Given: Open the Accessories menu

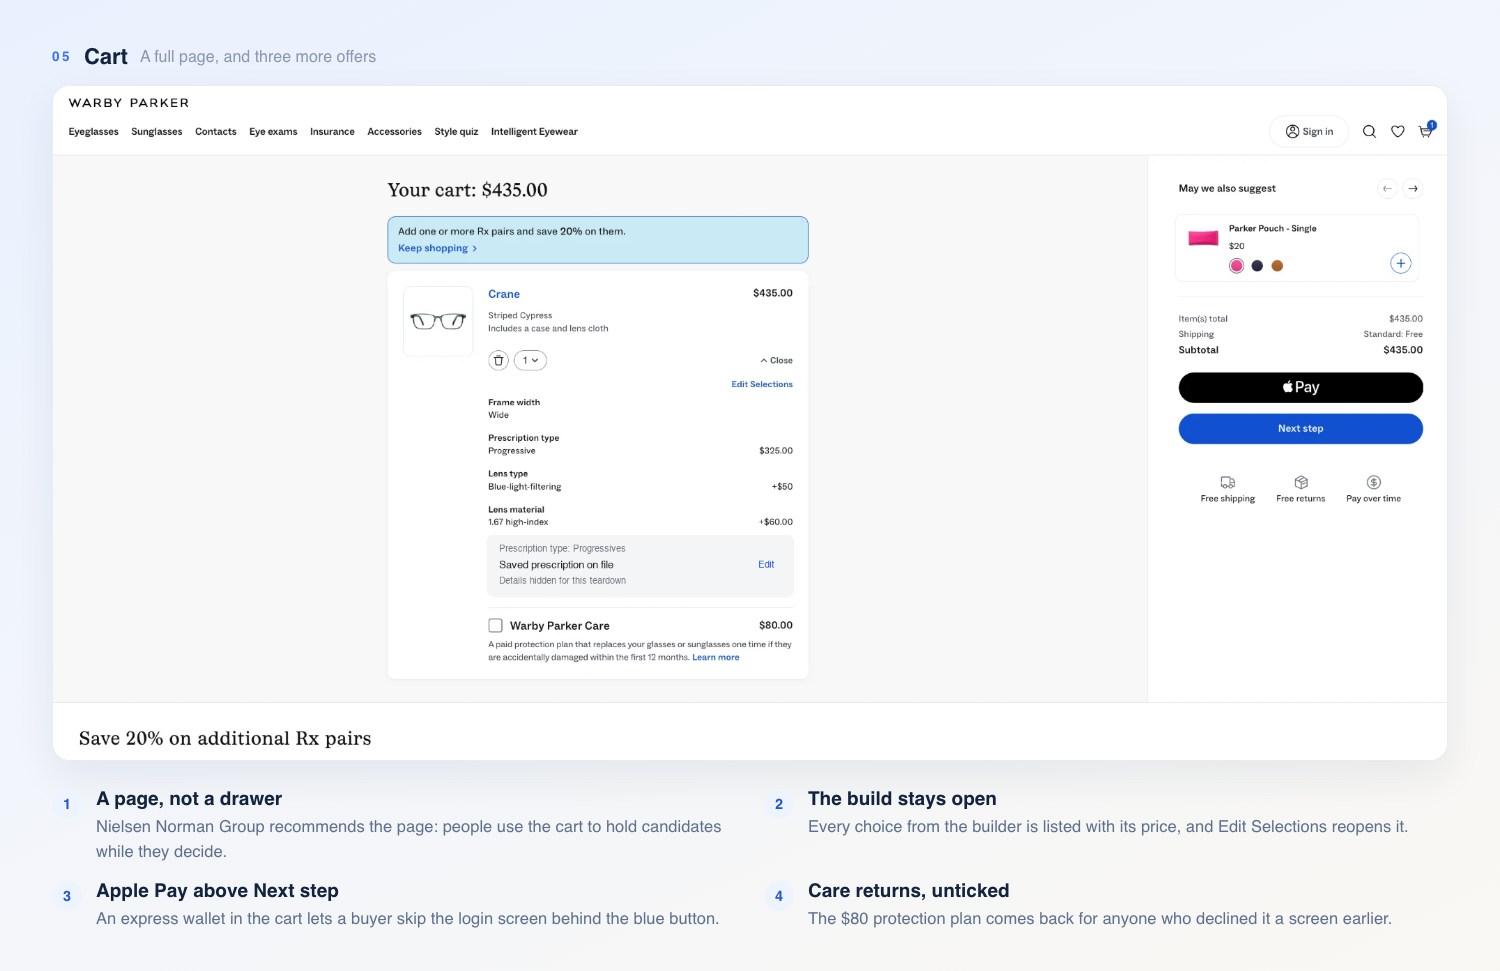Looking at the screenshot, I should click(x=394, y=132).
